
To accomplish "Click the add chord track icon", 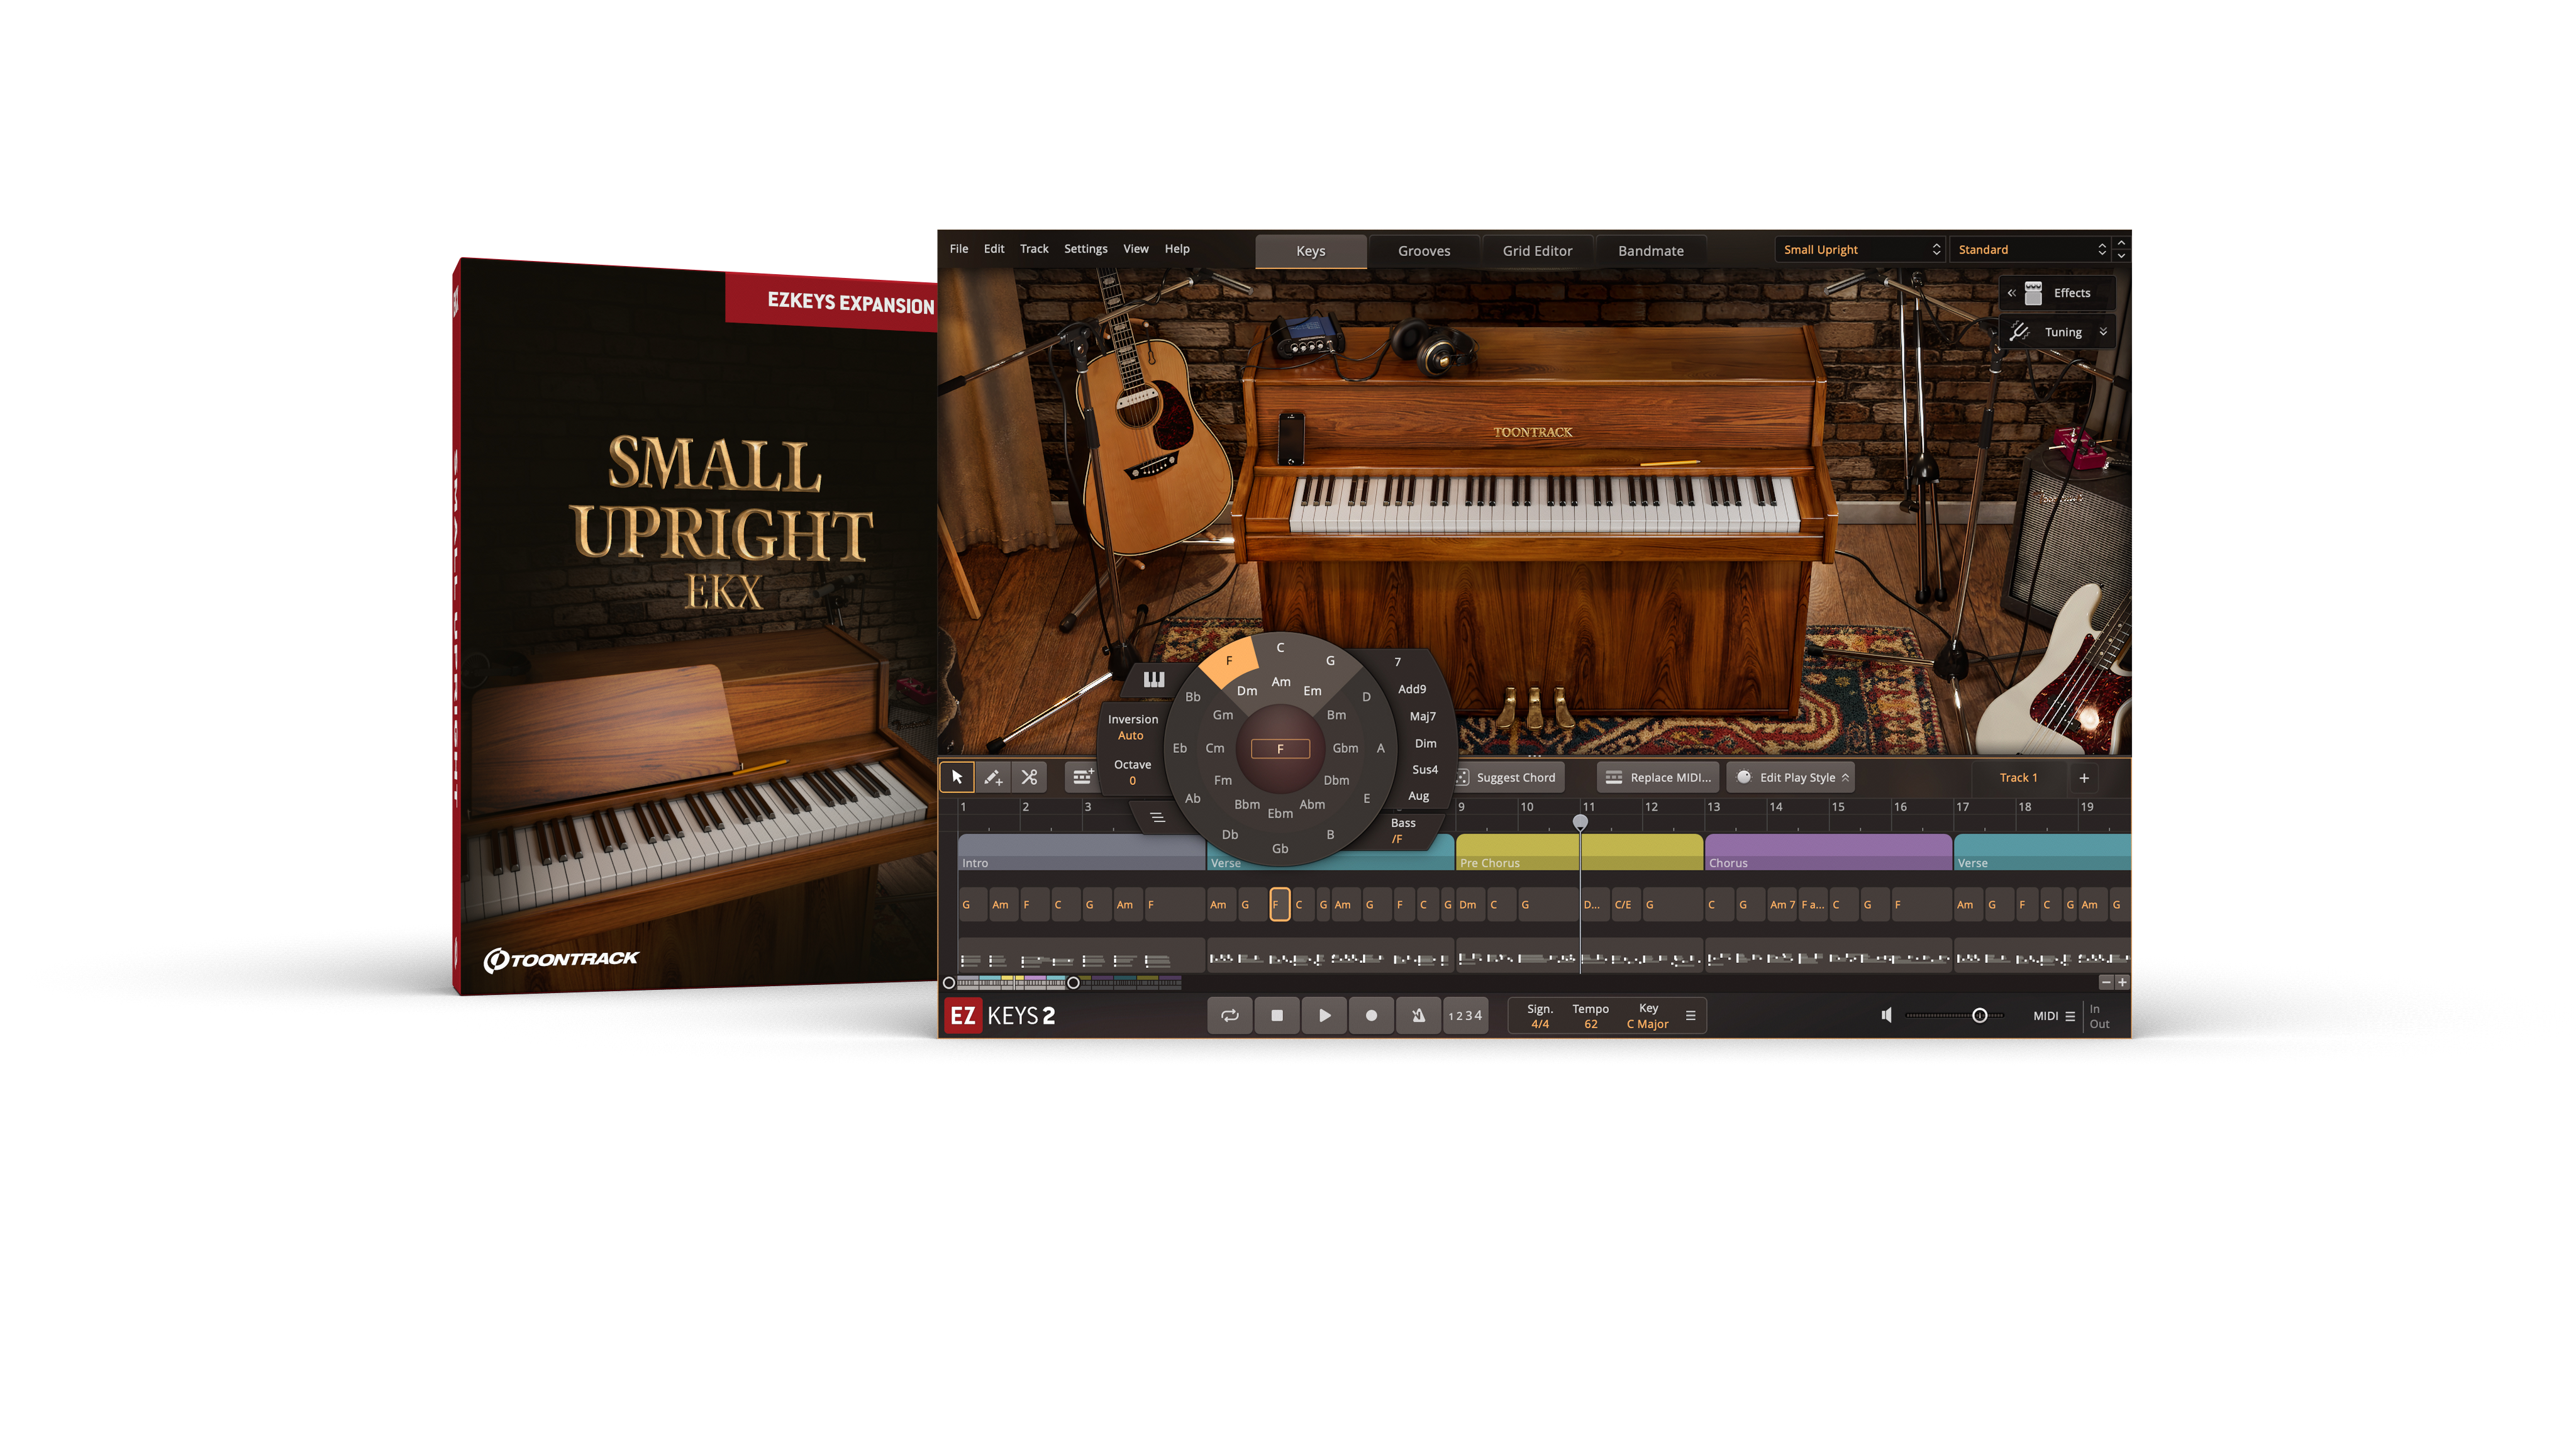I will tap(1083, 777).
